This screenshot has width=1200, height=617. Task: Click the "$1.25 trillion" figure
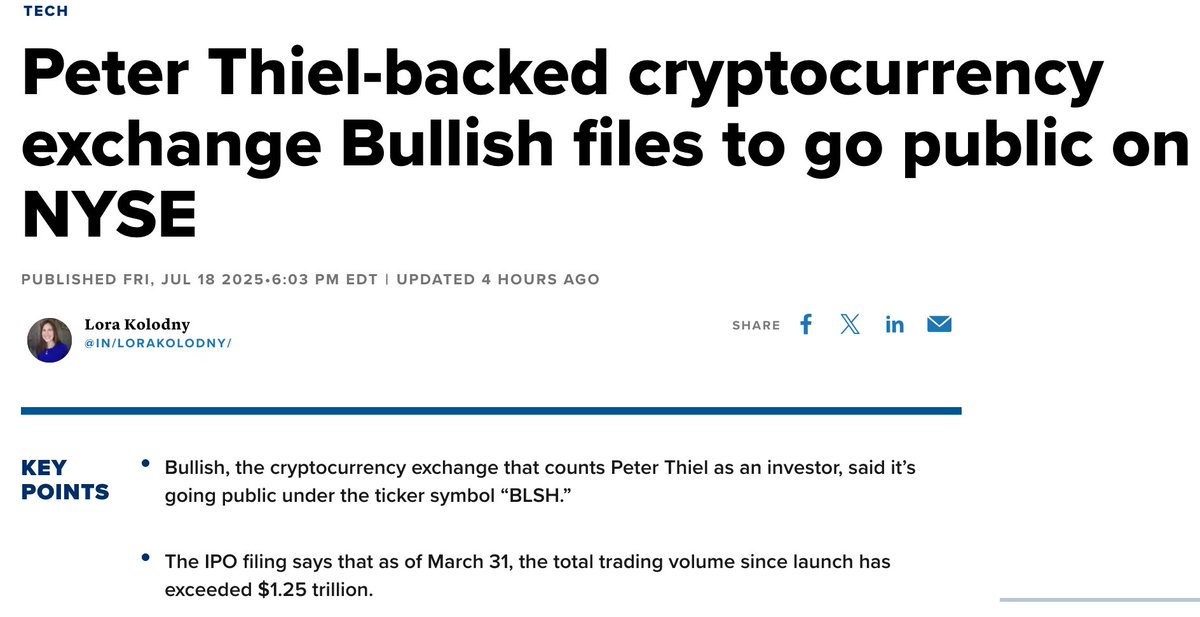tap(313, 590)
